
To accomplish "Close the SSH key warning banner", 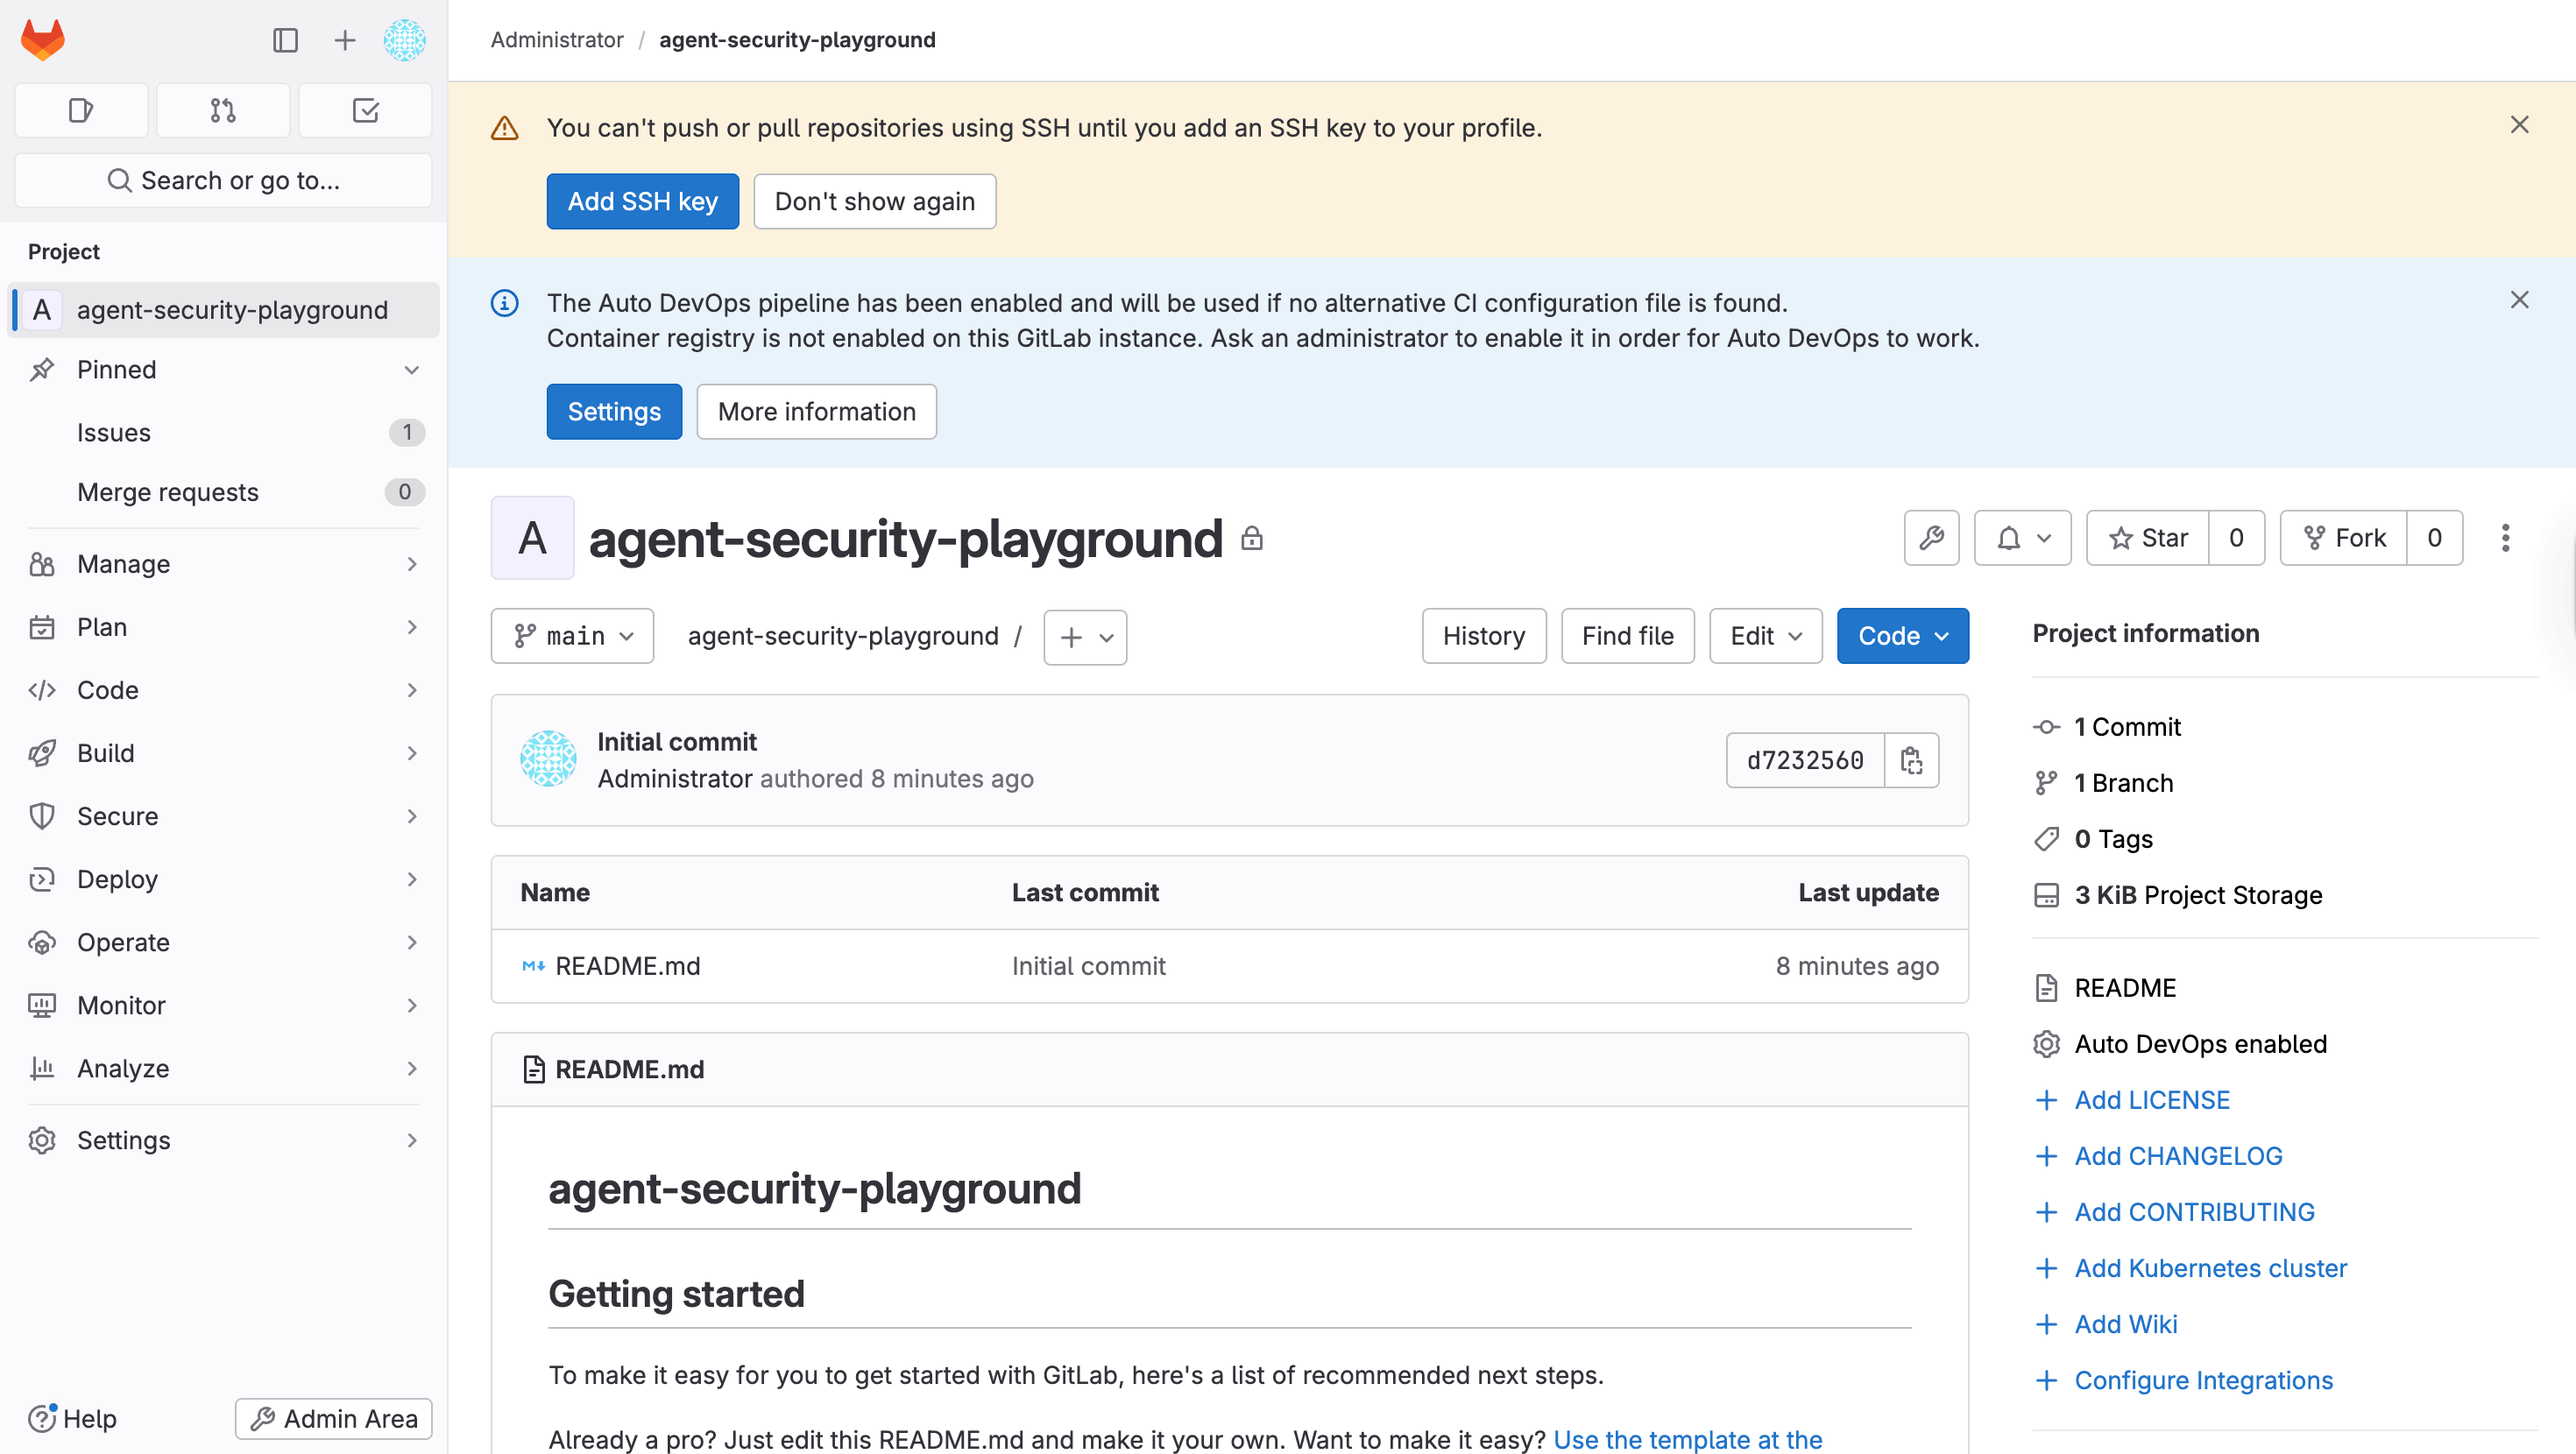I will (2519, 125).
